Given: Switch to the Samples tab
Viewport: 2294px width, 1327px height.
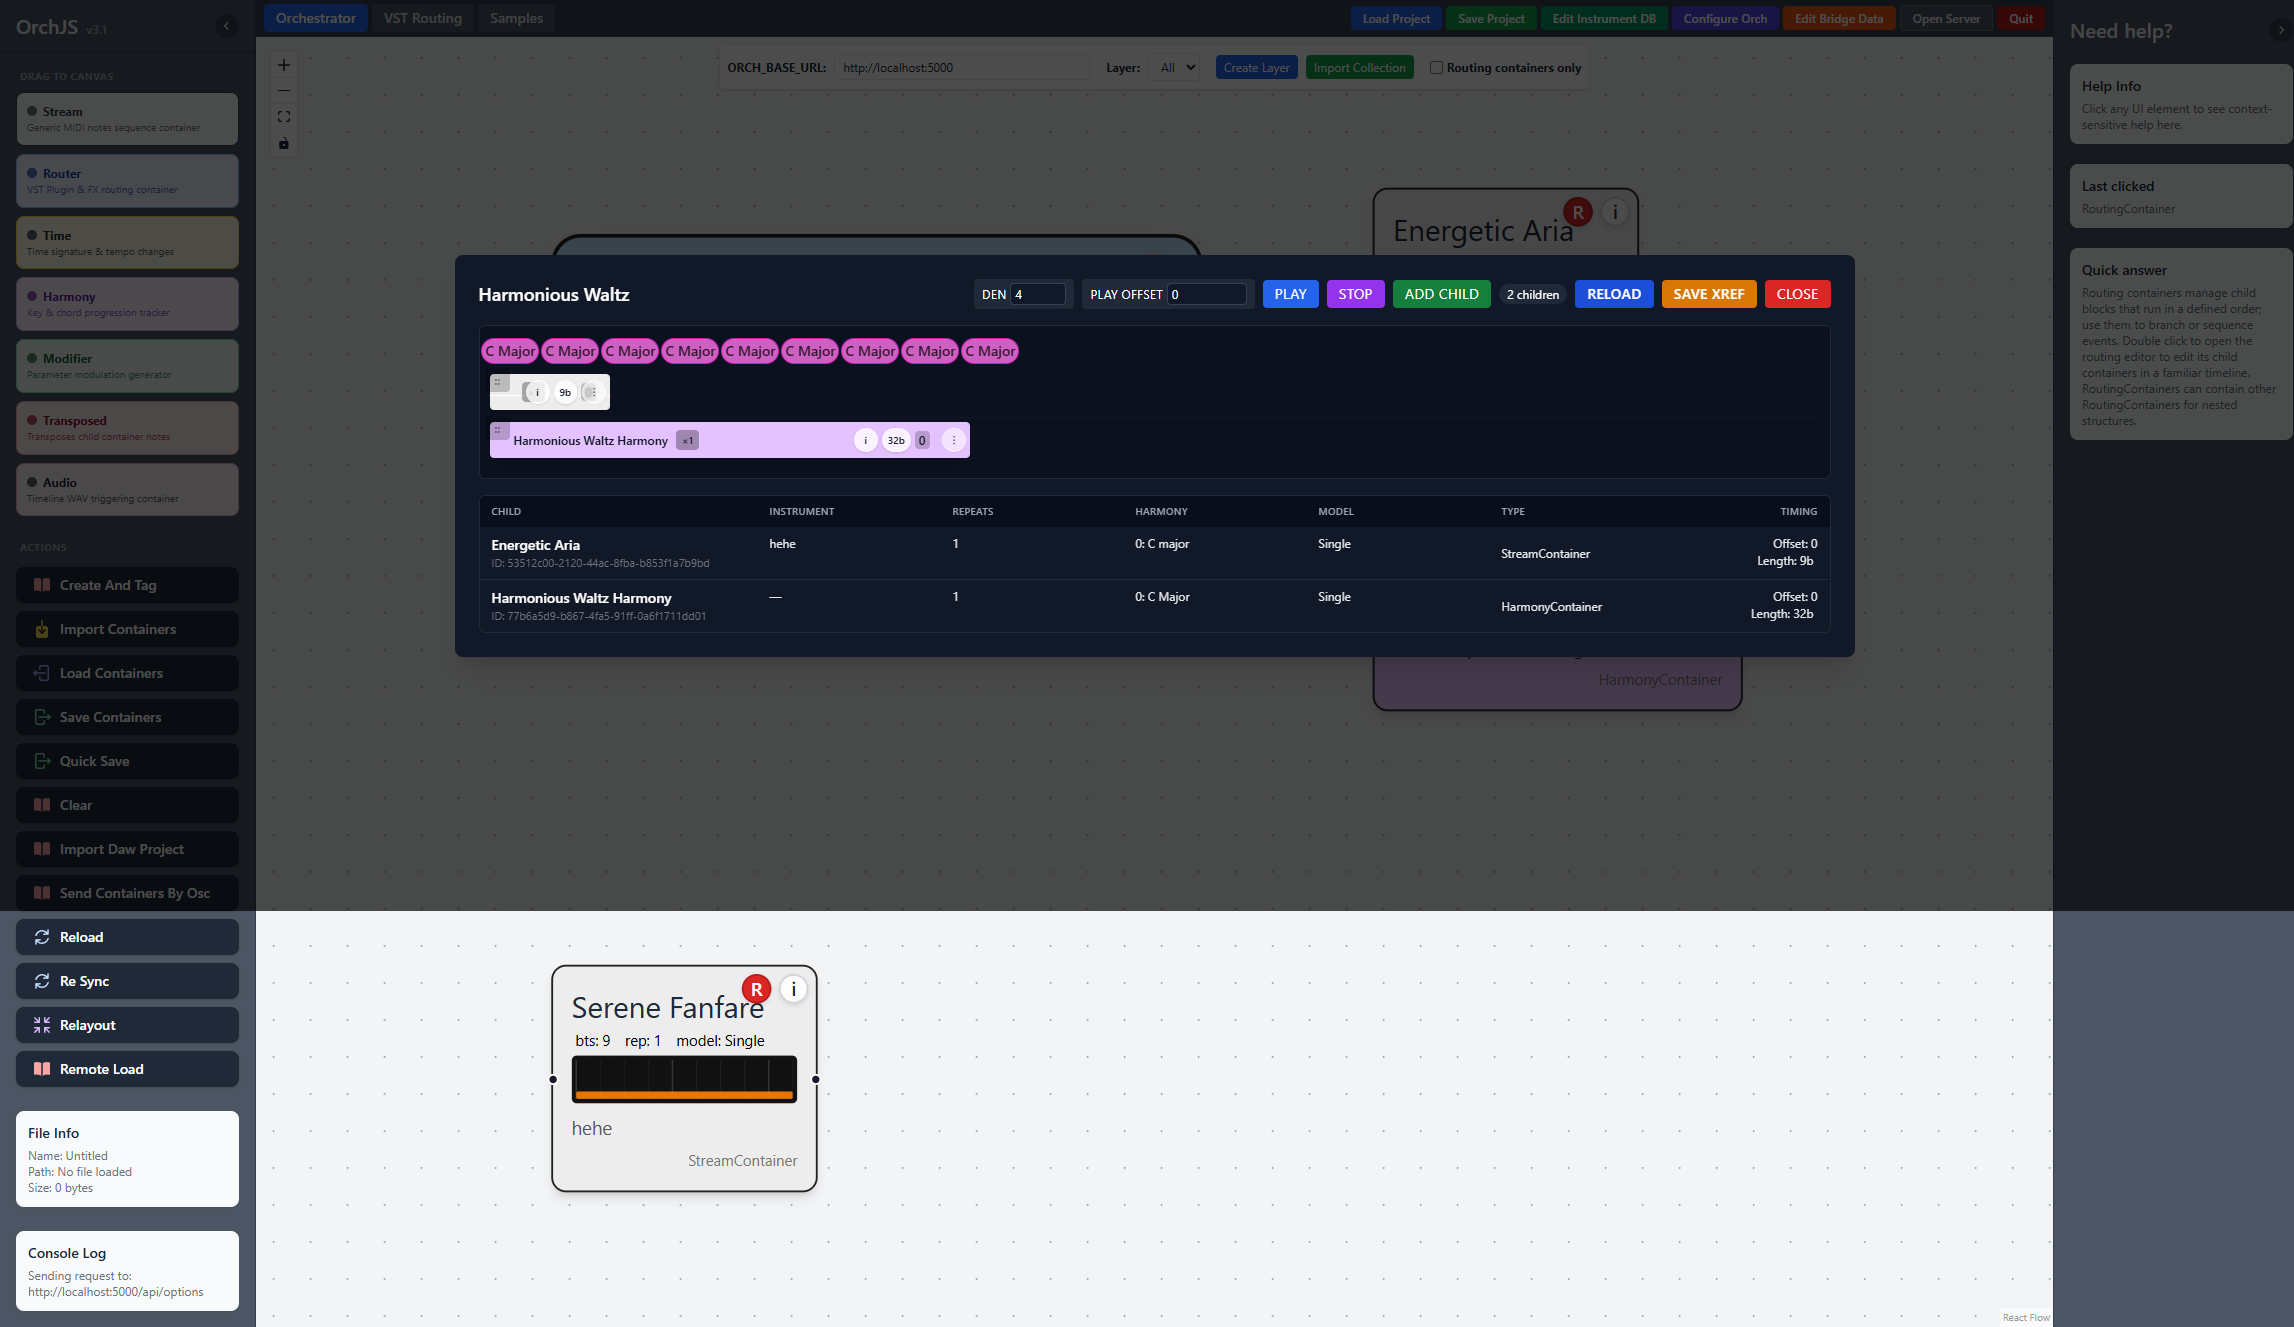Looking at the screenshot, I should point(516,18).
